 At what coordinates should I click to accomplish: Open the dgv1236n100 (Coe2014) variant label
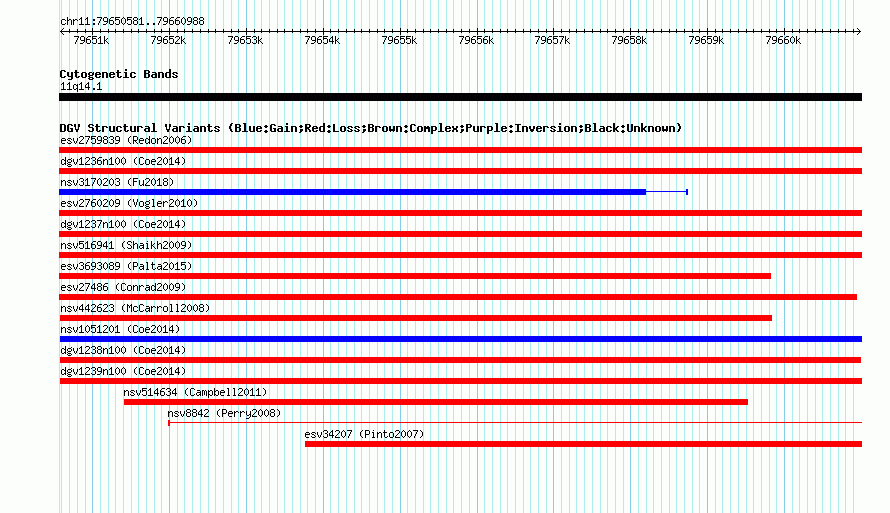(123, 161)
